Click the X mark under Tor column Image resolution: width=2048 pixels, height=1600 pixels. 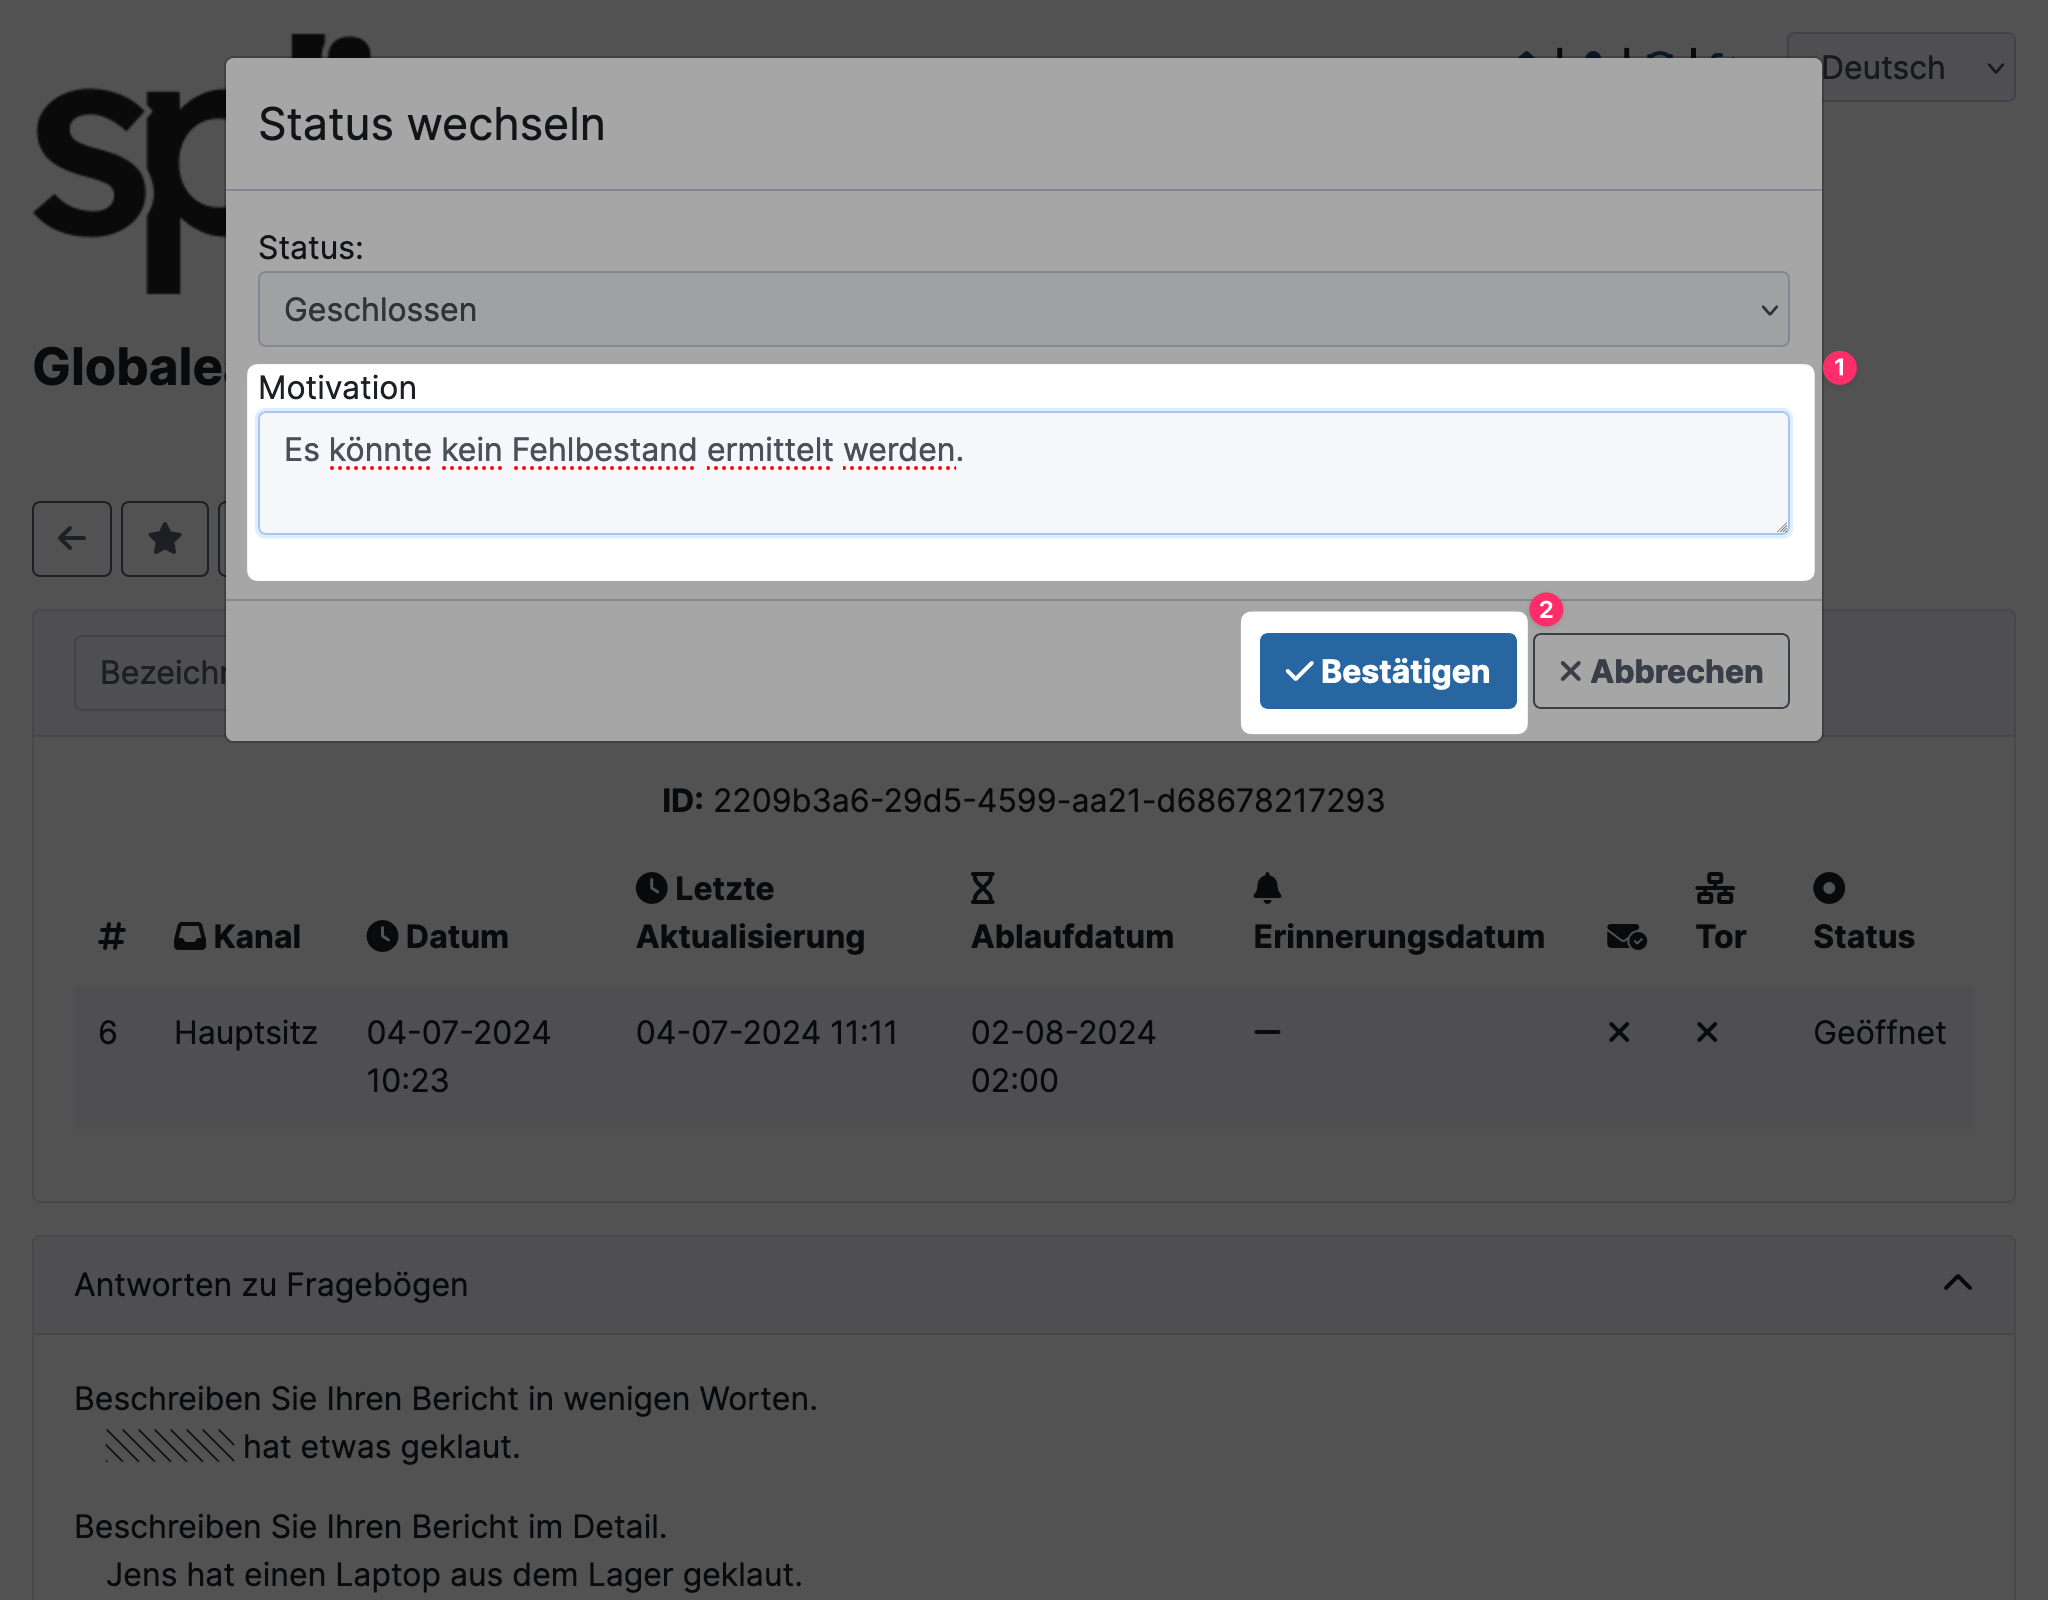pyautogui.click(x=1707, y=1032)
